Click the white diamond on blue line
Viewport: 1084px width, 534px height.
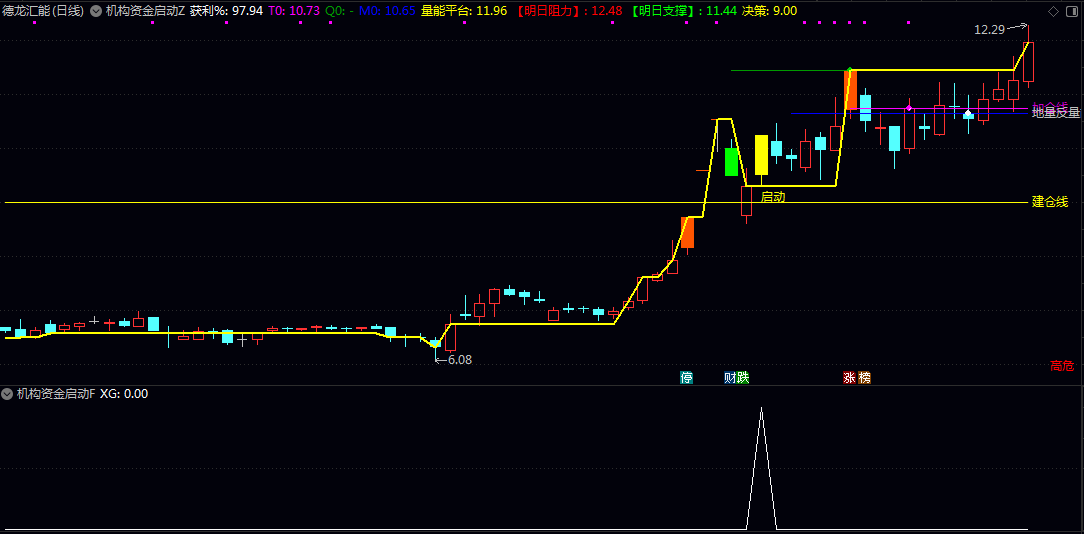pyautogui.click(x=969, y=113)
